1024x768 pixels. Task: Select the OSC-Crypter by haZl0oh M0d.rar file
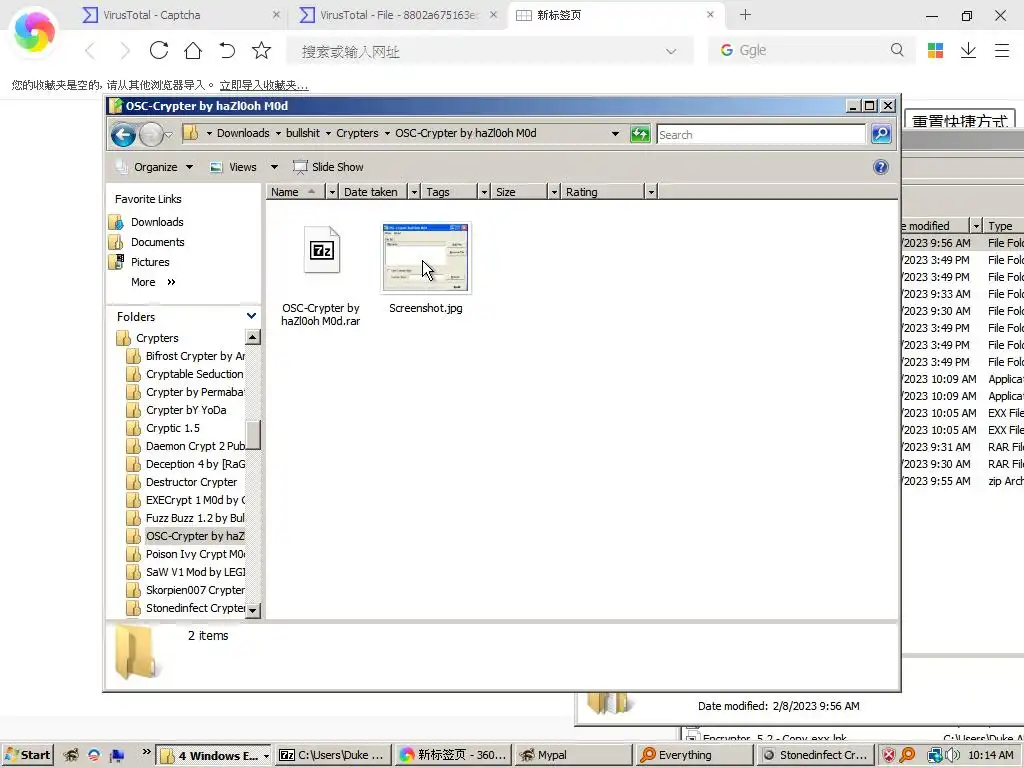point(321,276)
